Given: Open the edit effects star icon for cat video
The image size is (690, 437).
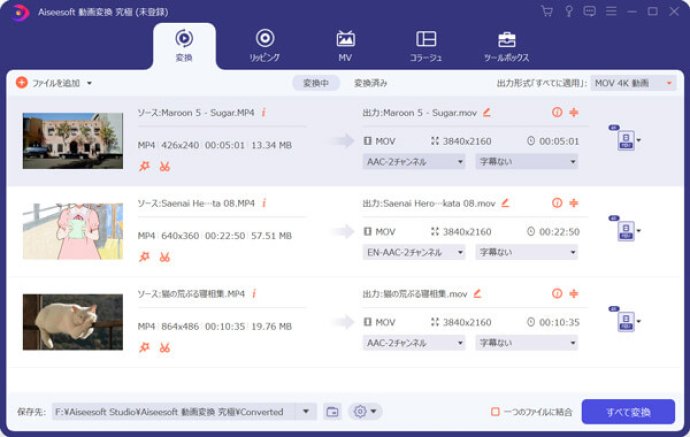Looking at the screenshot, I should tap(144, 348).
